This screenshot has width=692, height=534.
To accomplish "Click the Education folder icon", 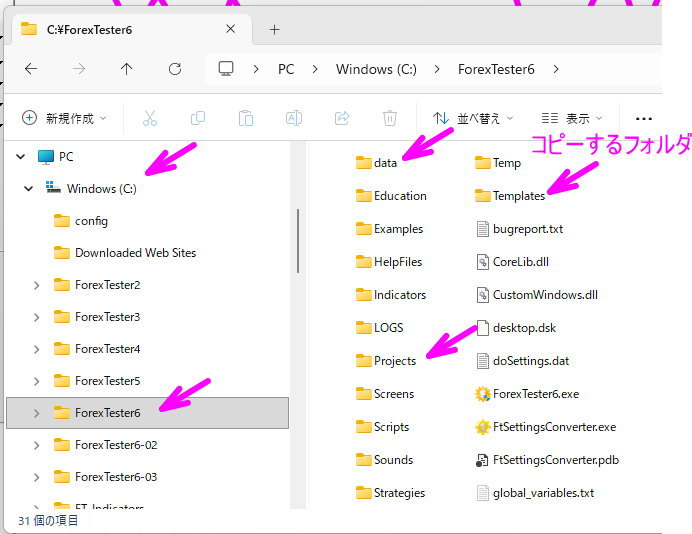I will [363, 196].
